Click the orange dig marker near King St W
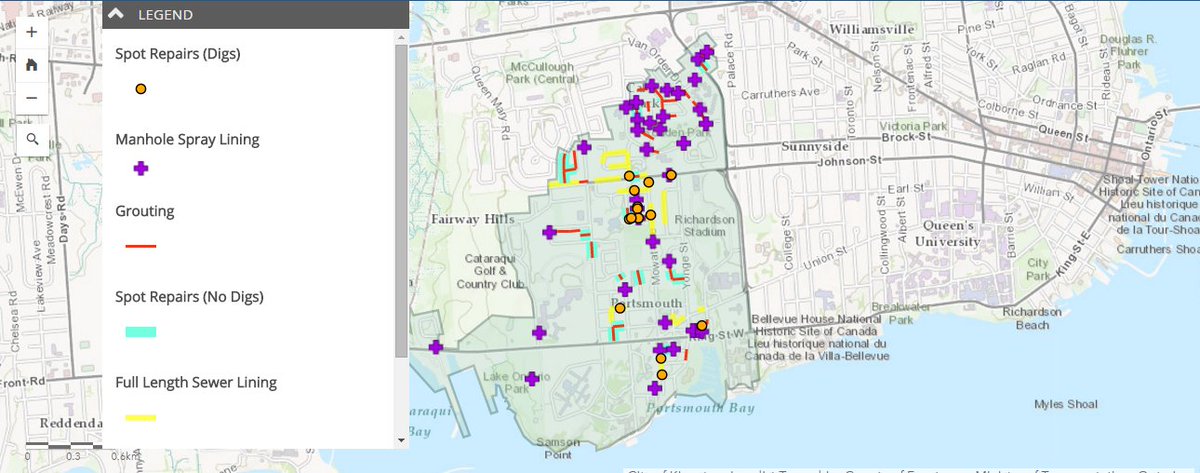This screenshot has width=1200, height=473. tap(702, 325)
